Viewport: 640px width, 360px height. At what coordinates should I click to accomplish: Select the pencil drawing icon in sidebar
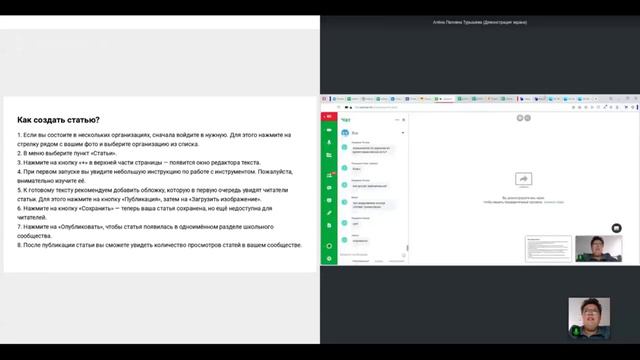[x=329, y=213]
